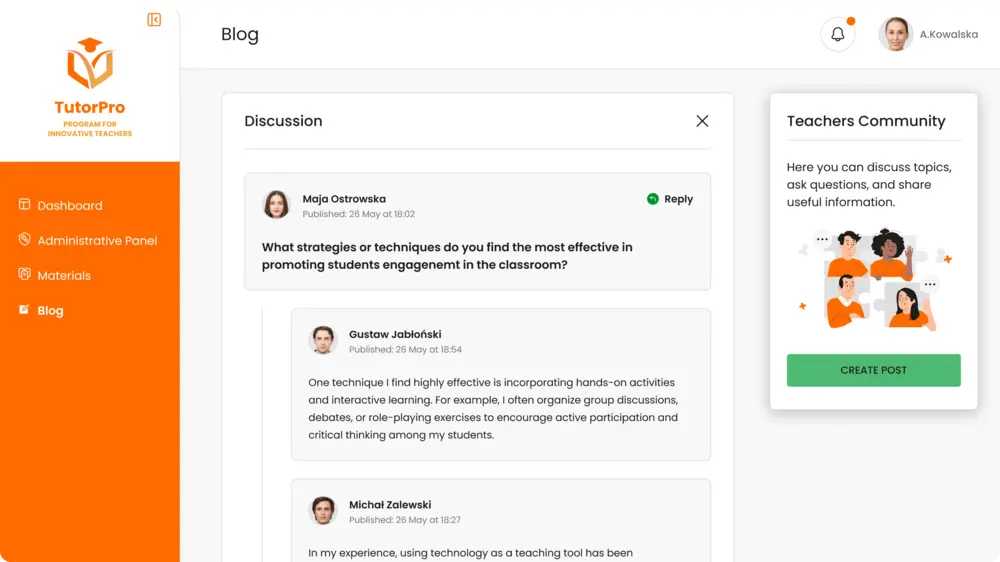The height and width of the screenshot is (562, 1000).
Task: Open the notifications bell
Action: [837, 34]
